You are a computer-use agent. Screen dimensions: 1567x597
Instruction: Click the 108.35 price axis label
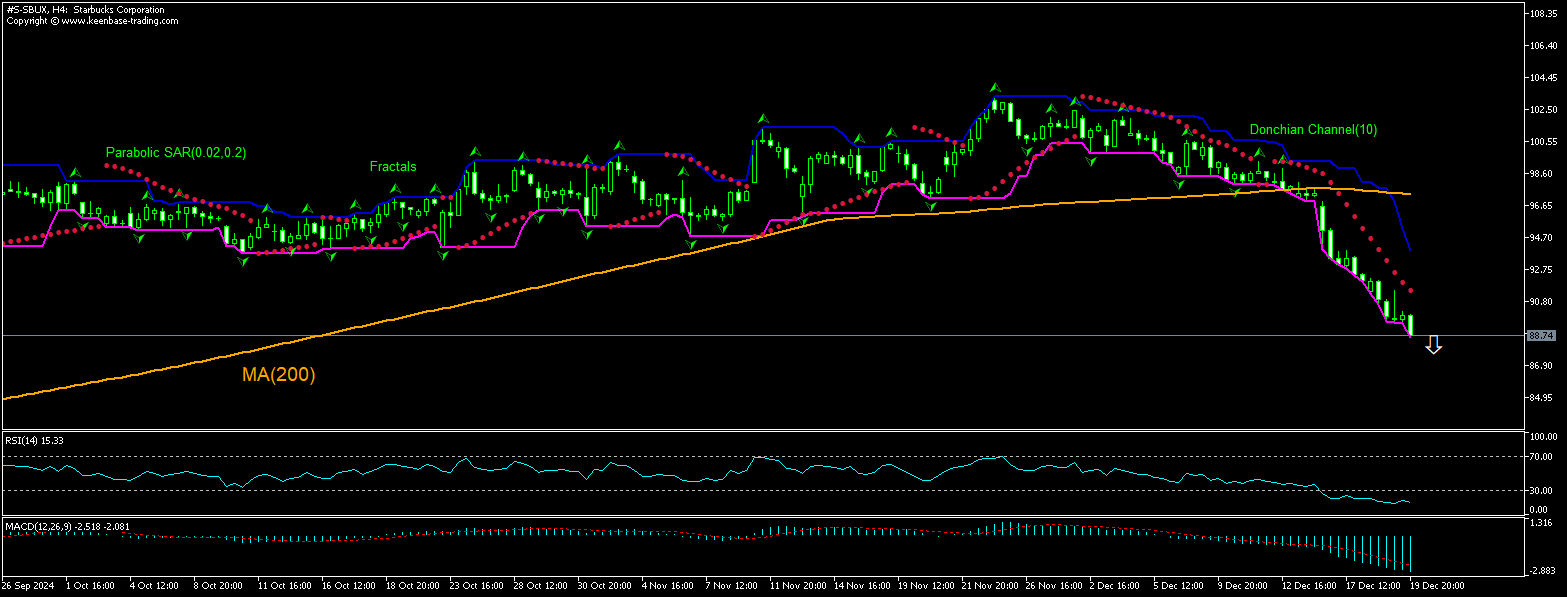(x=1541, y=14)
